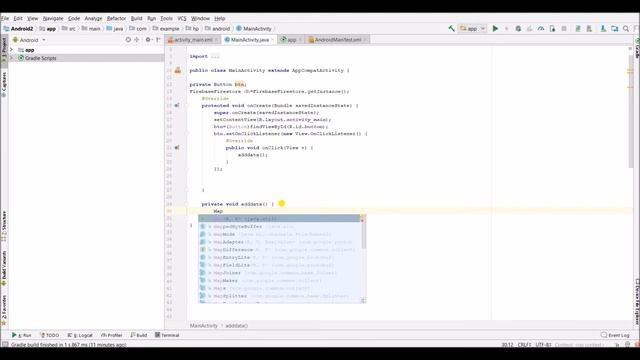Open the Android profiler gauge icon
This screenshot has width=640, height=360.
pos(541,29)
